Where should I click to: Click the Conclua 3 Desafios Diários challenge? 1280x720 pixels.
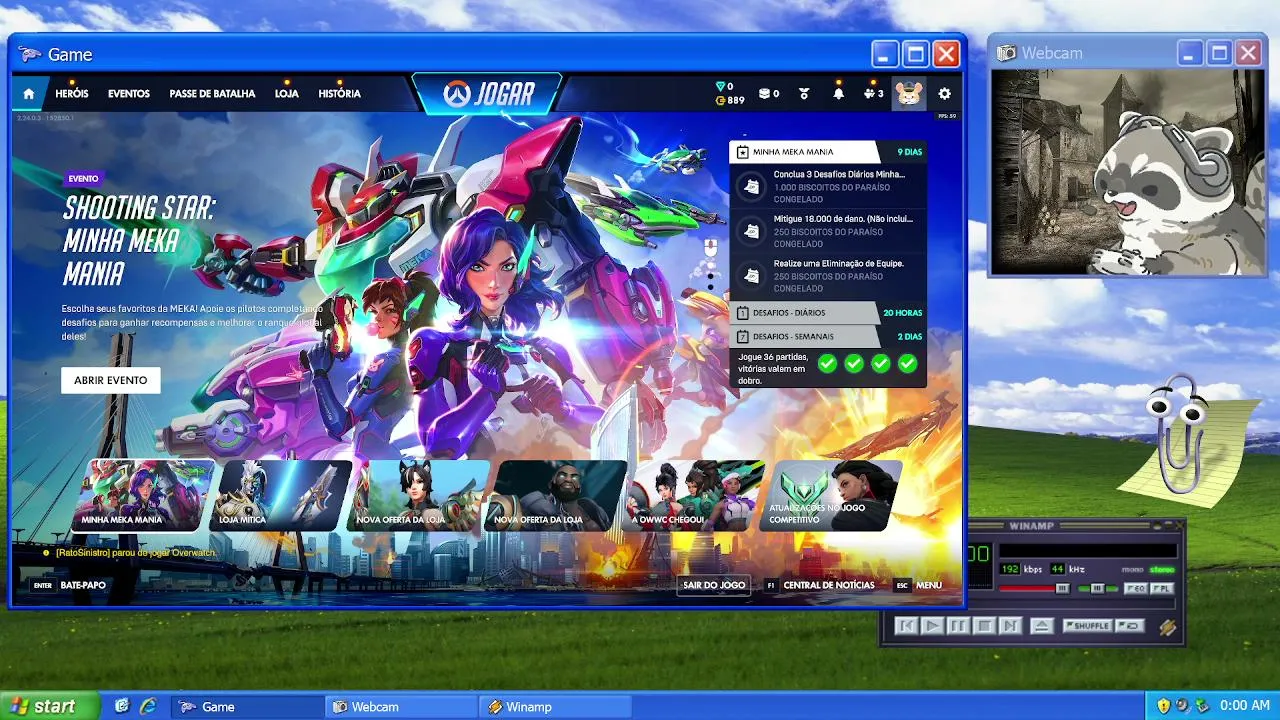827,187
